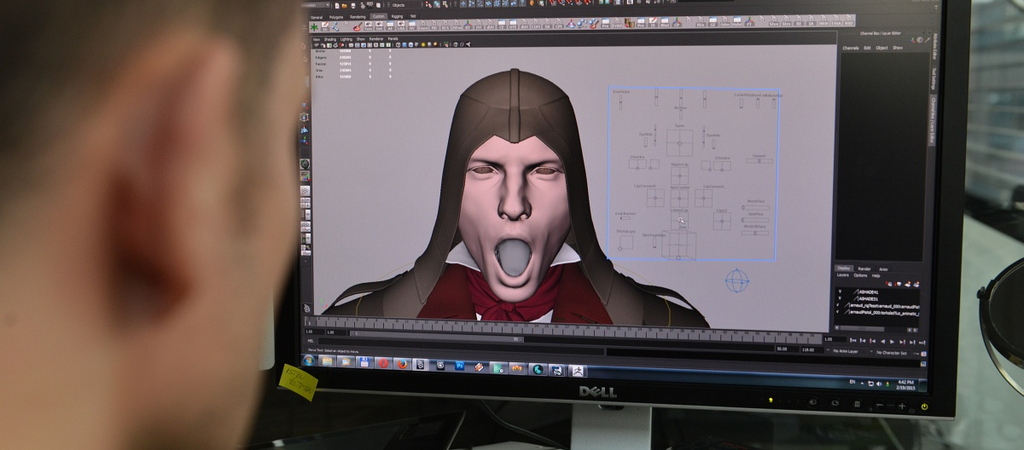
Task: Click the Windows Start button
Action: [309, 361]
